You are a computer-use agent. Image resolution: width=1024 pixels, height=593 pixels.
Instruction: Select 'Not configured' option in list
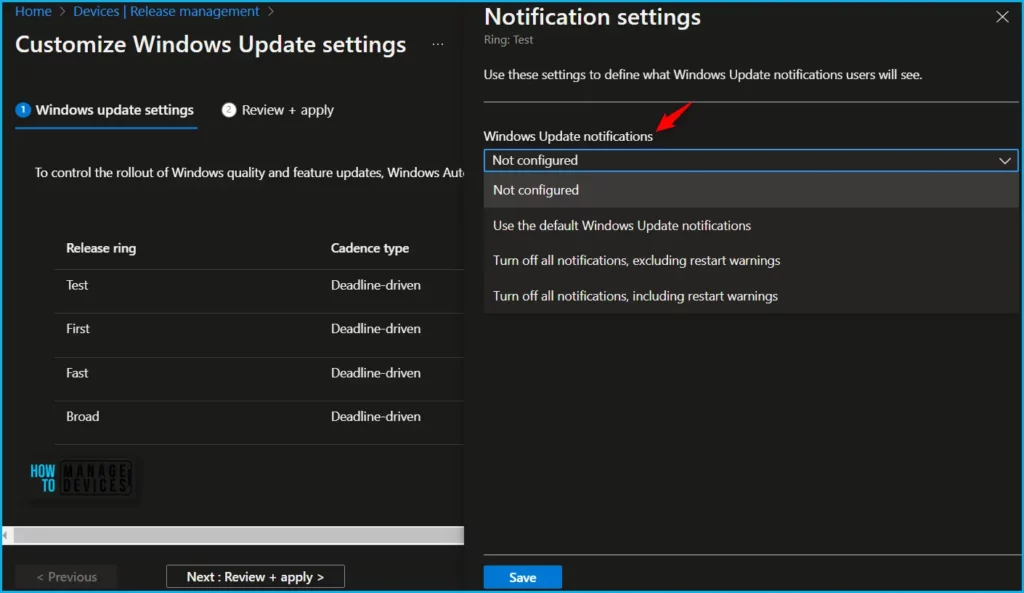(750, 190)
